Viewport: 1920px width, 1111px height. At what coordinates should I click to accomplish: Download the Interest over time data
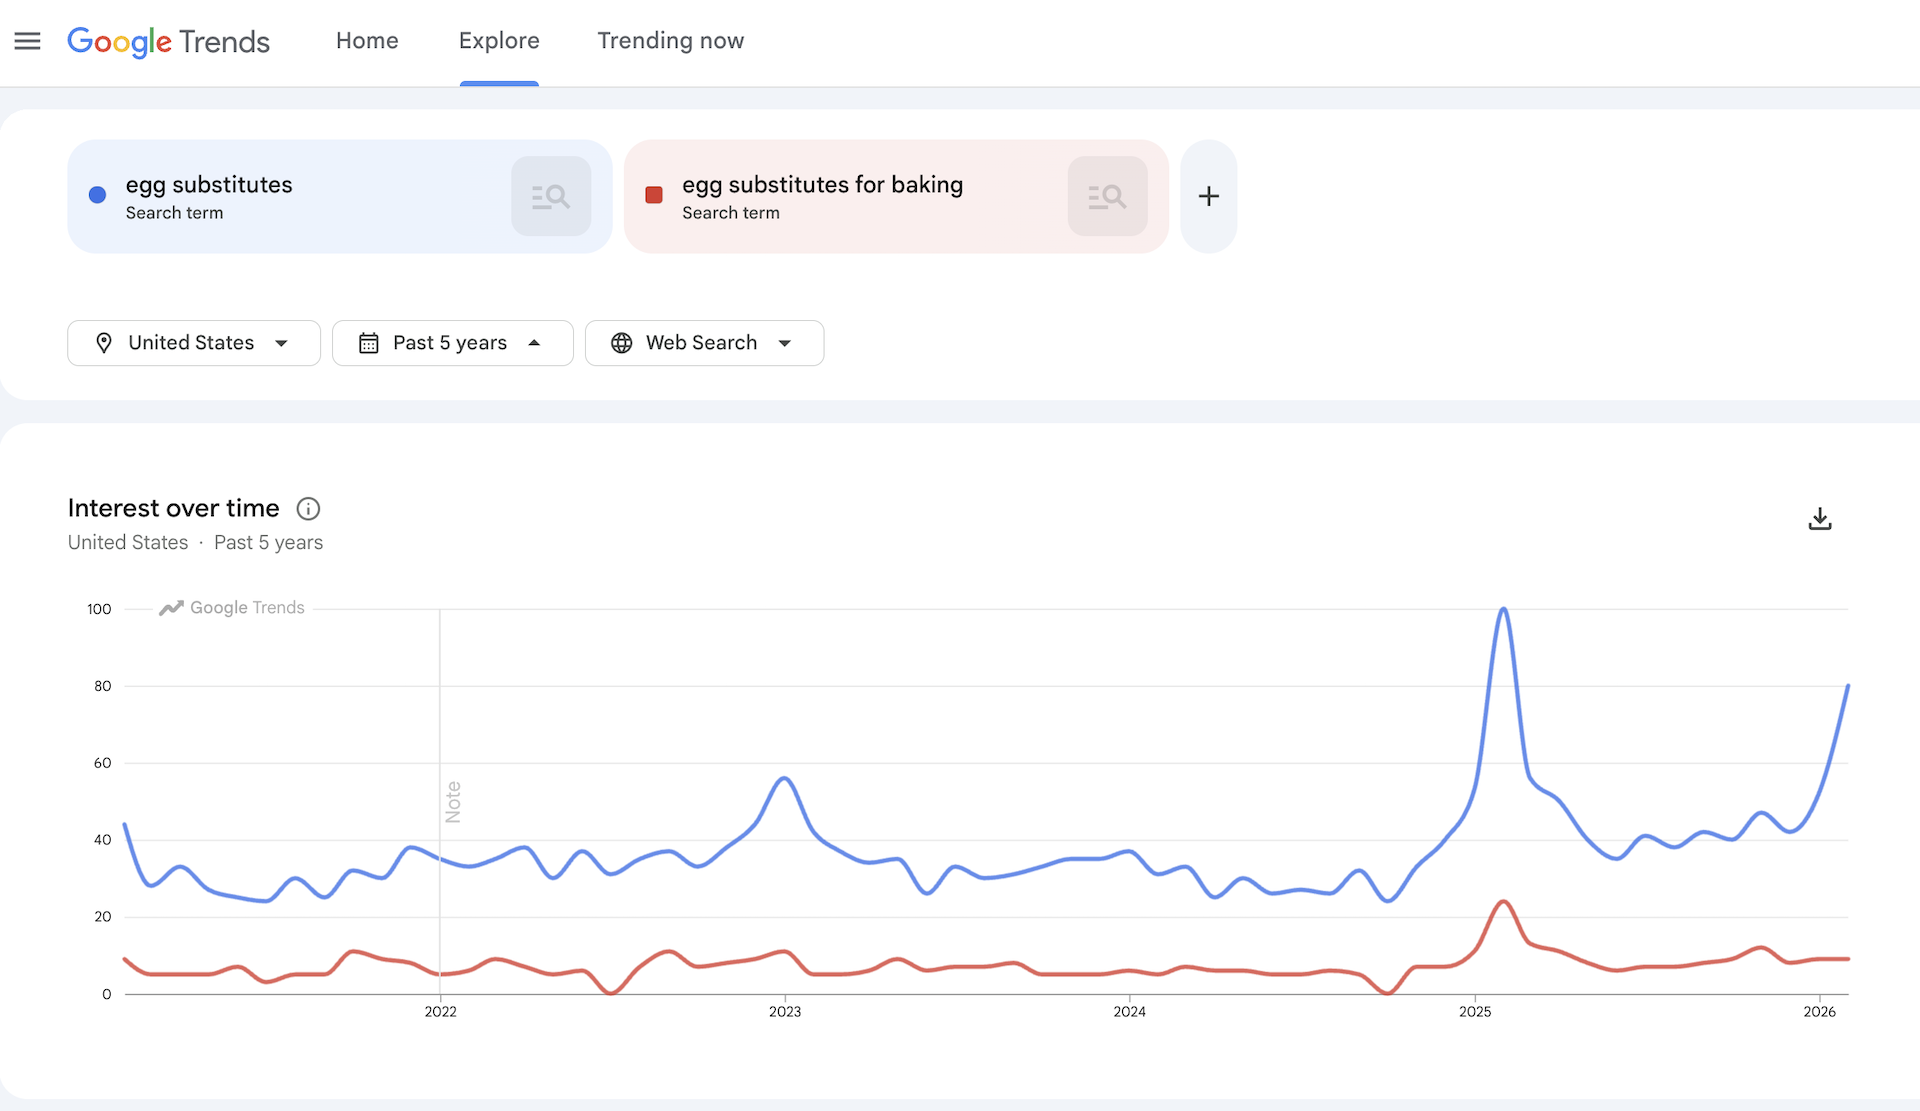pos(1820,518)
